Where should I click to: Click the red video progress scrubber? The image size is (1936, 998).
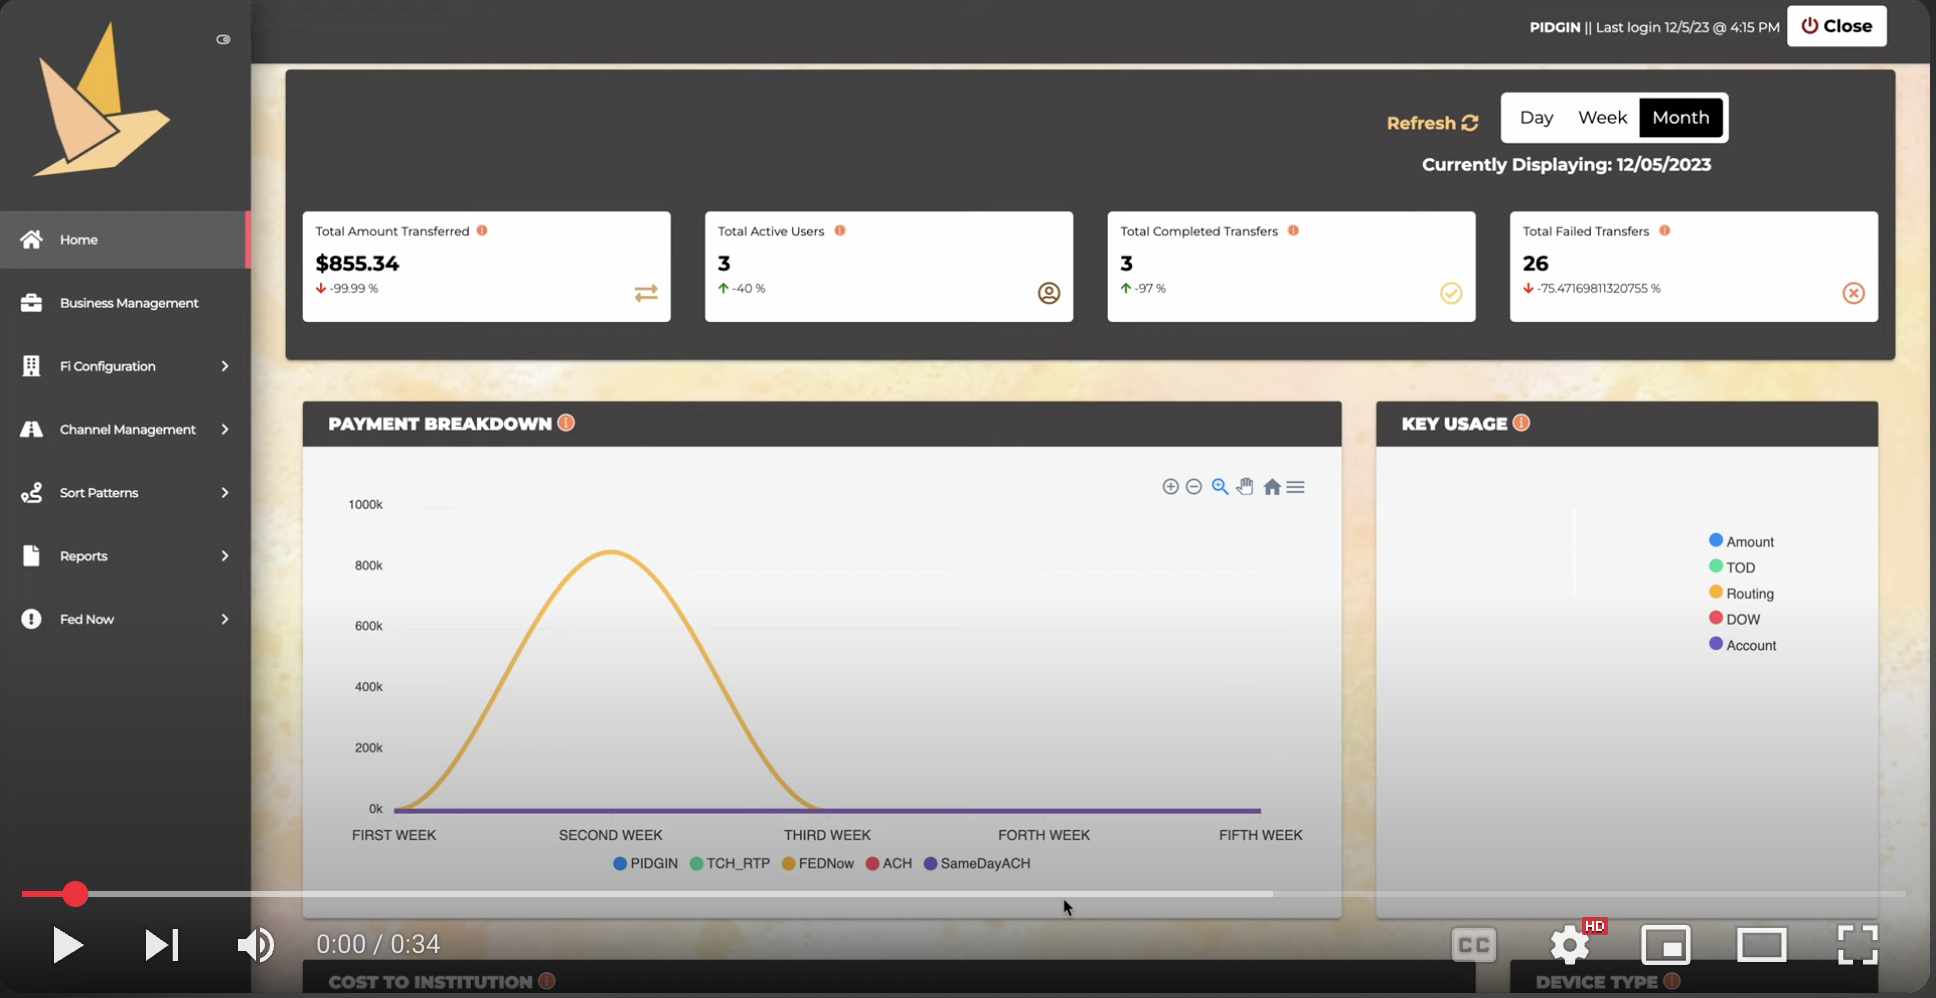75,894
